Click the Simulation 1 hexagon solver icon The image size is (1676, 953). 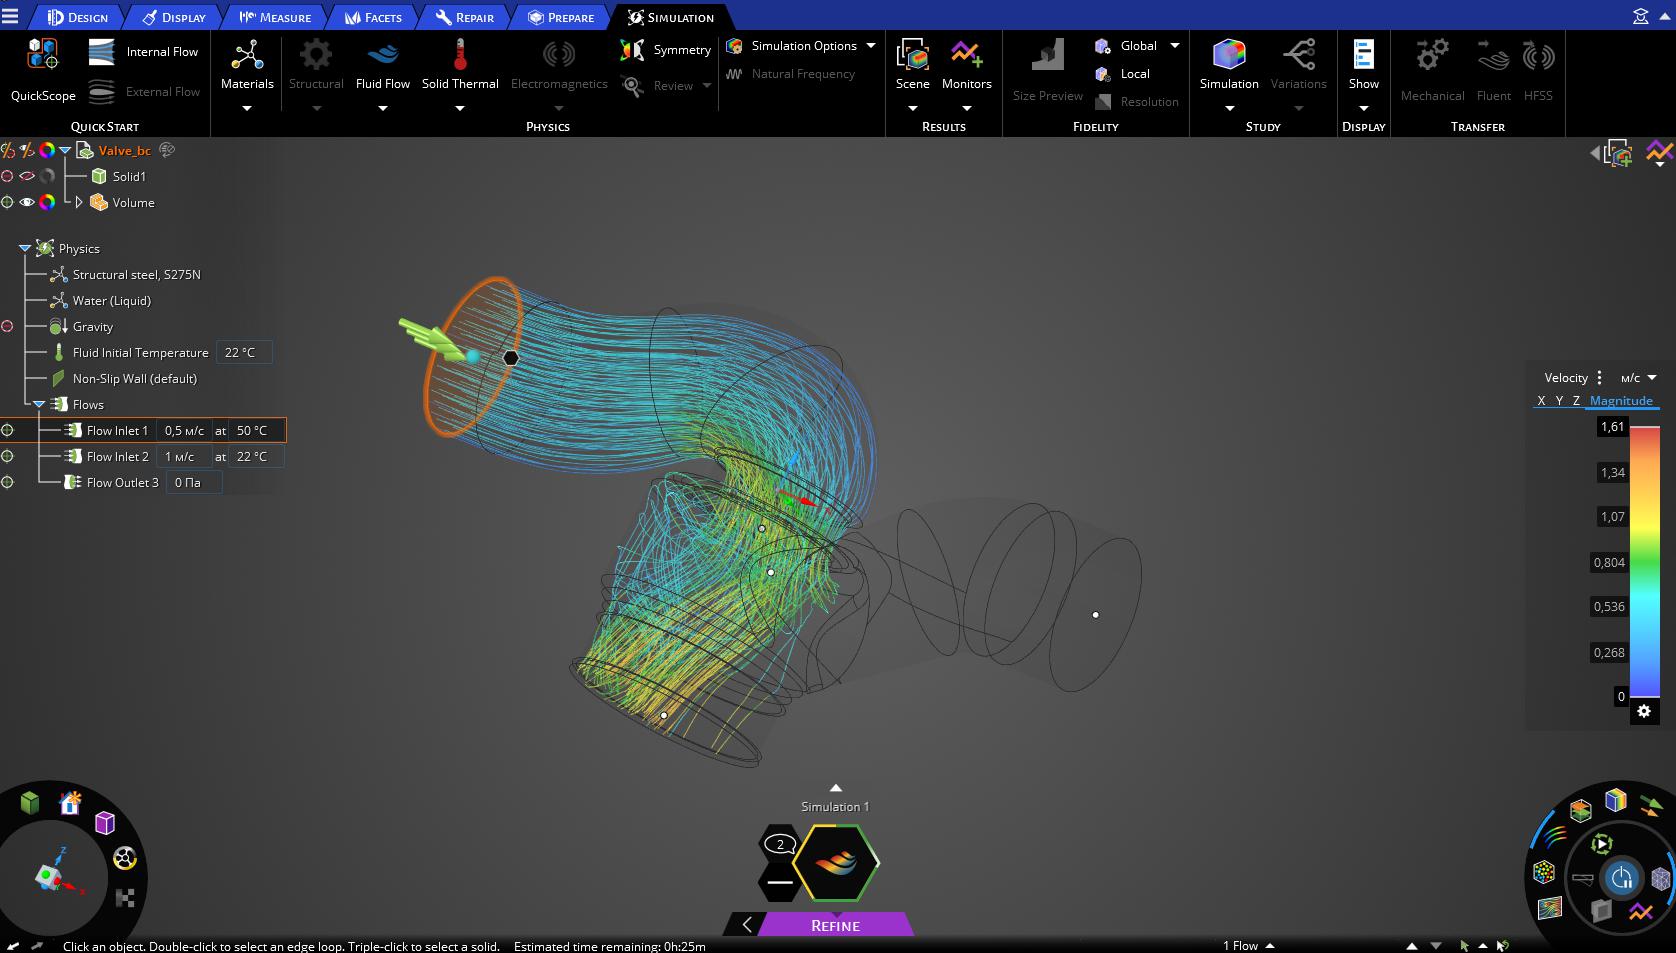tap(836, 862)
